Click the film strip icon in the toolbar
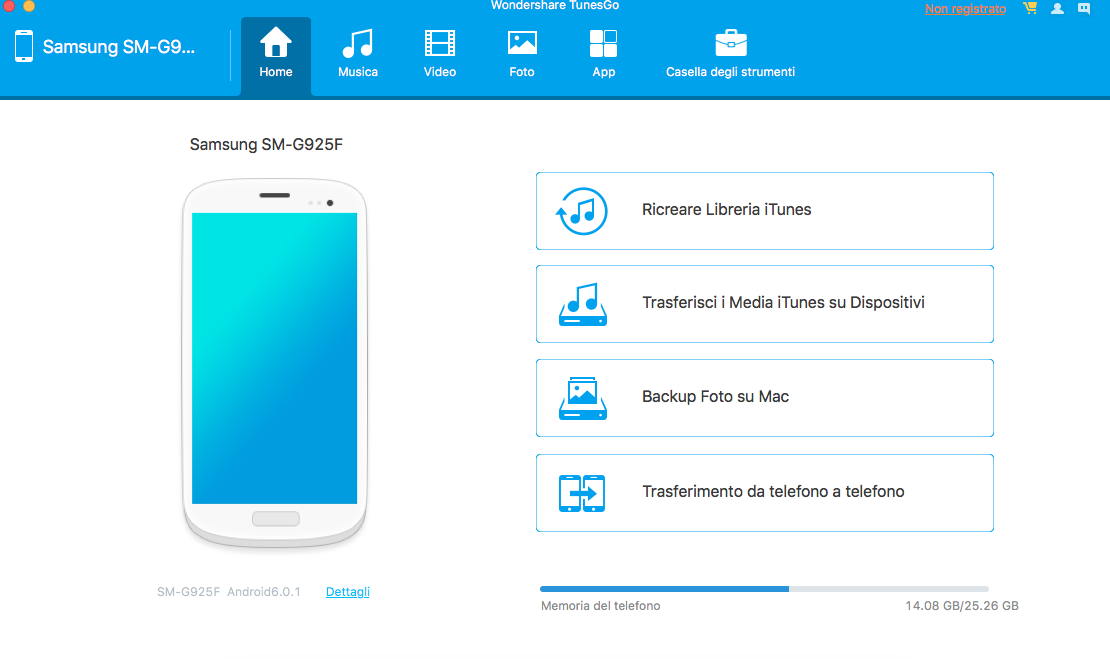The image size is (1110, 659). [x=440, y=43]
